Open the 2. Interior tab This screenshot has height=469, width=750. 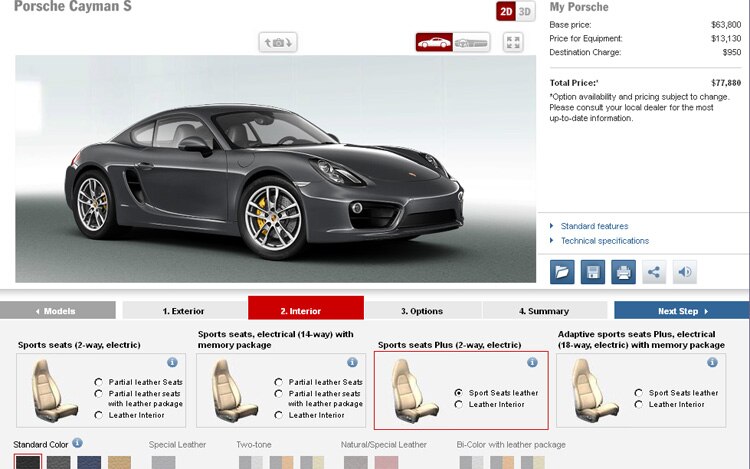click(x=306, y=308)
